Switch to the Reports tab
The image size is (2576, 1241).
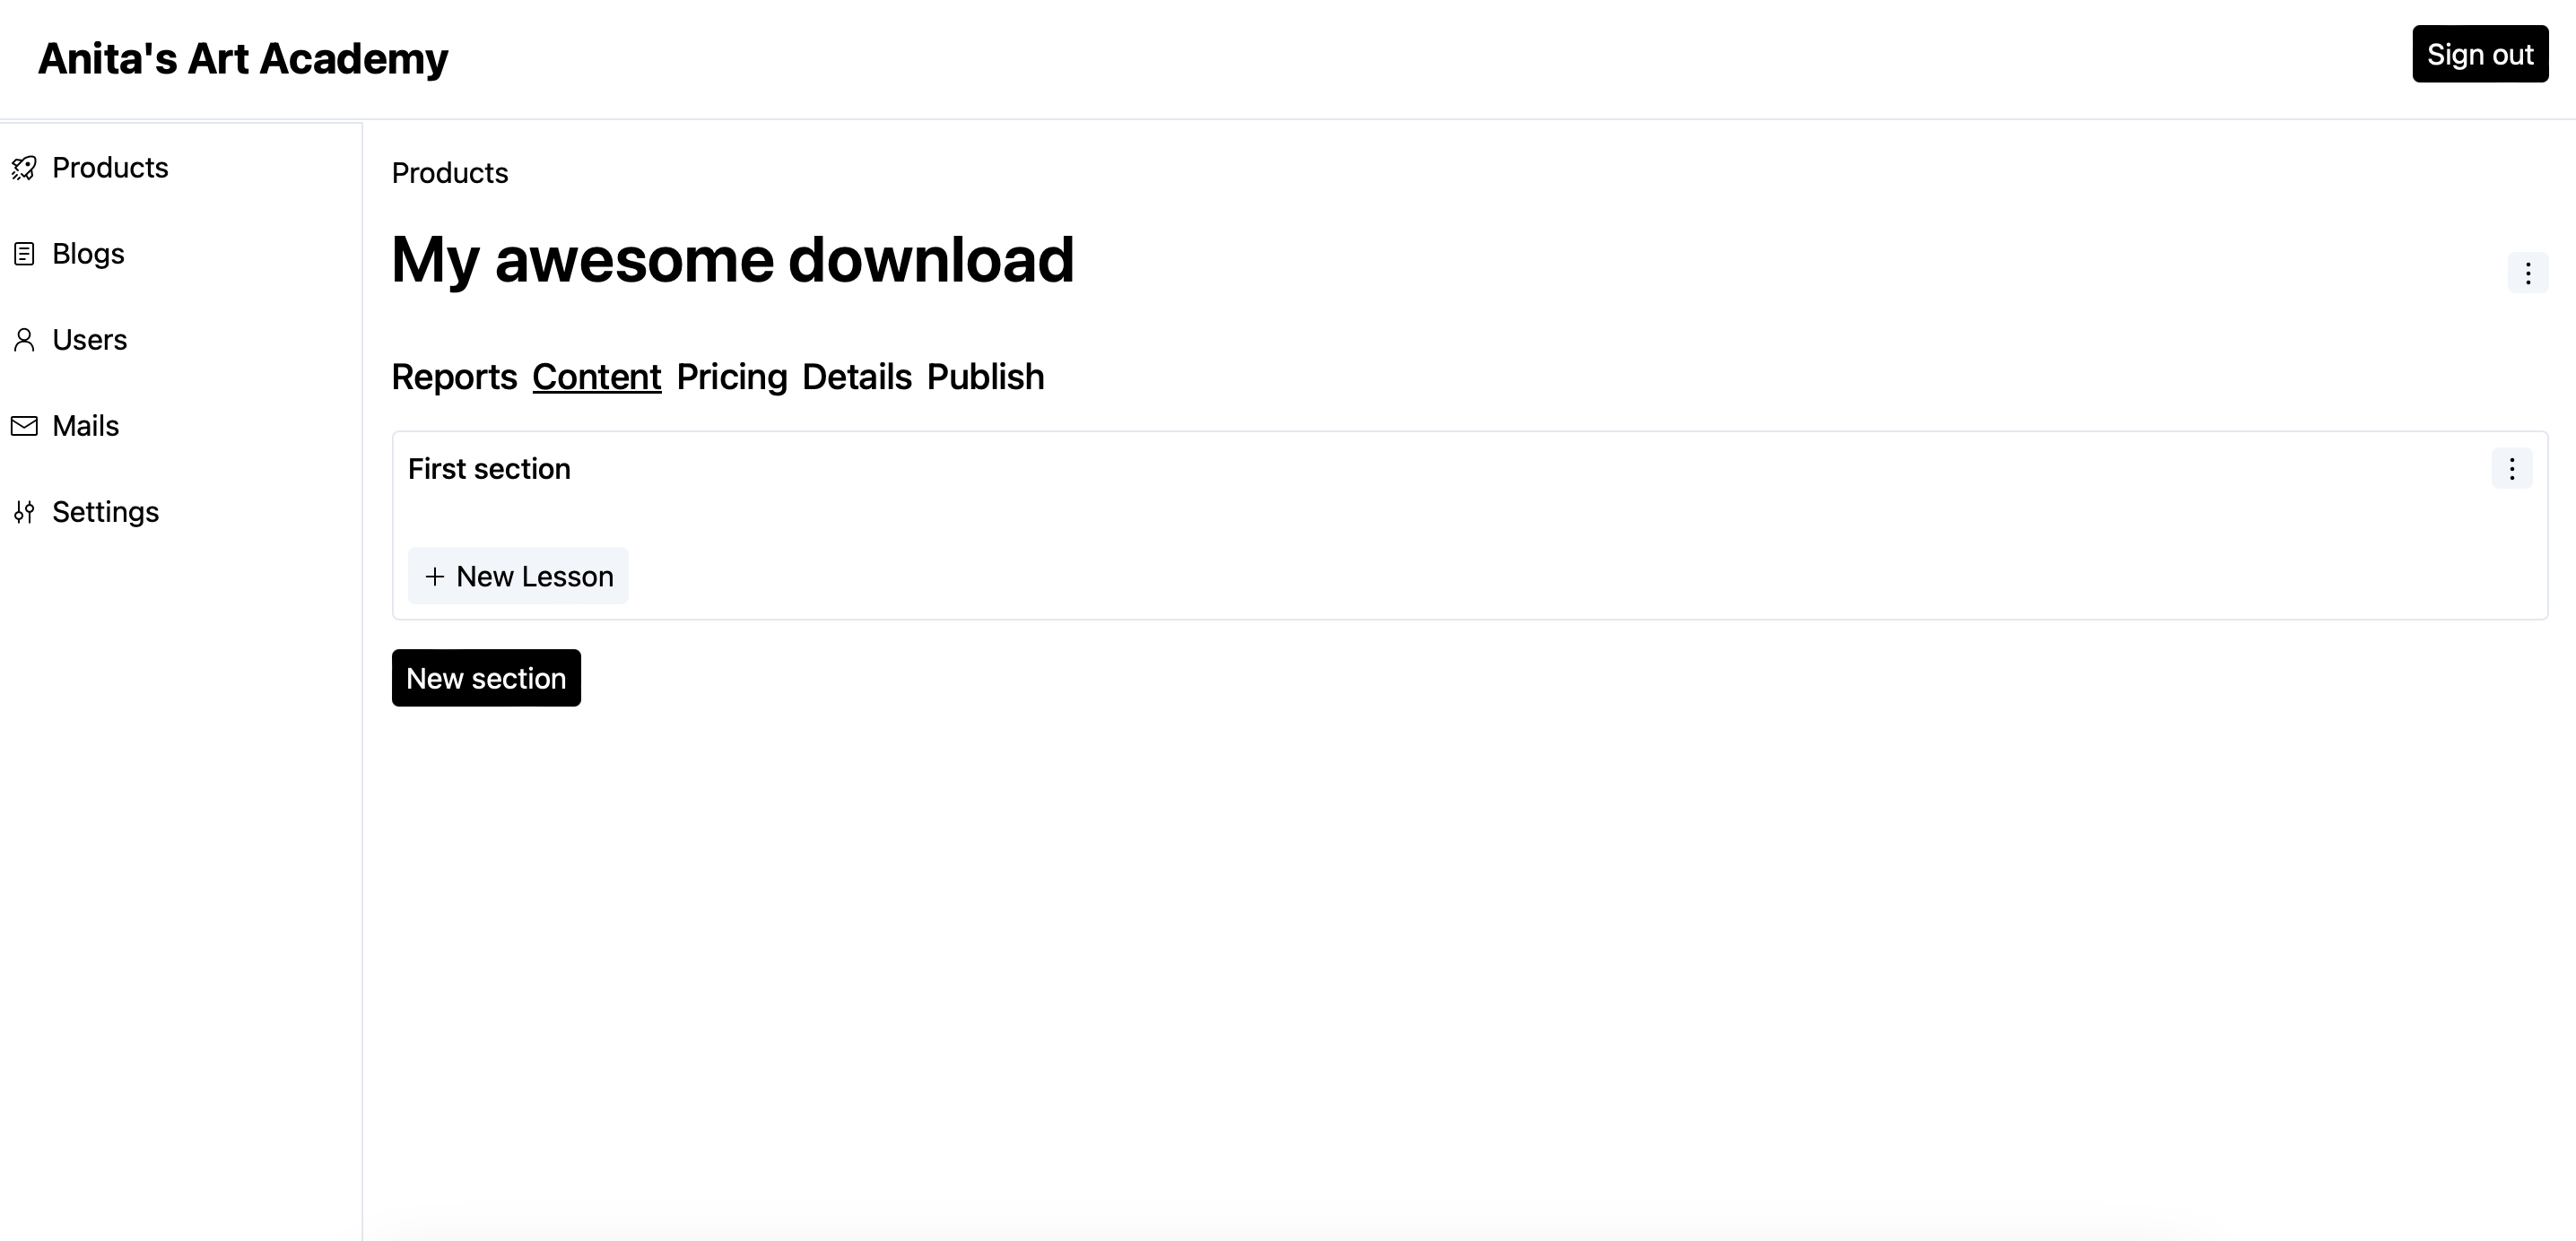pyautogui.click(x=454, y=377)
